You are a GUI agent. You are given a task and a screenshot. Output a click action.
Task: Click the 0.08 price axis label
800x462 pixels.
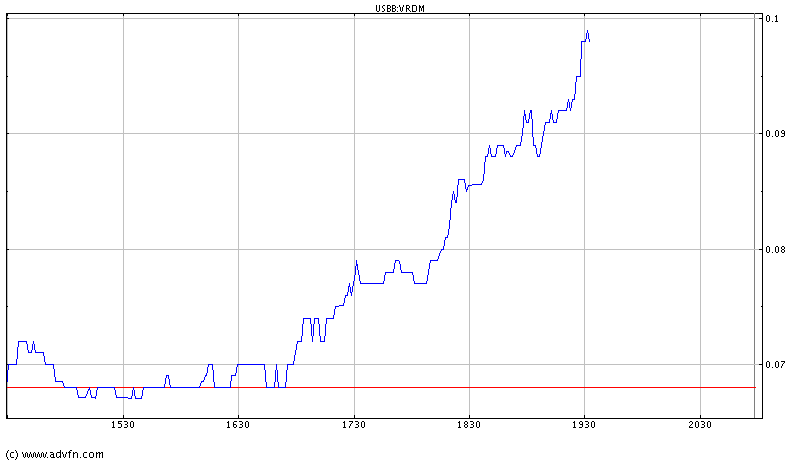(775, 249)
